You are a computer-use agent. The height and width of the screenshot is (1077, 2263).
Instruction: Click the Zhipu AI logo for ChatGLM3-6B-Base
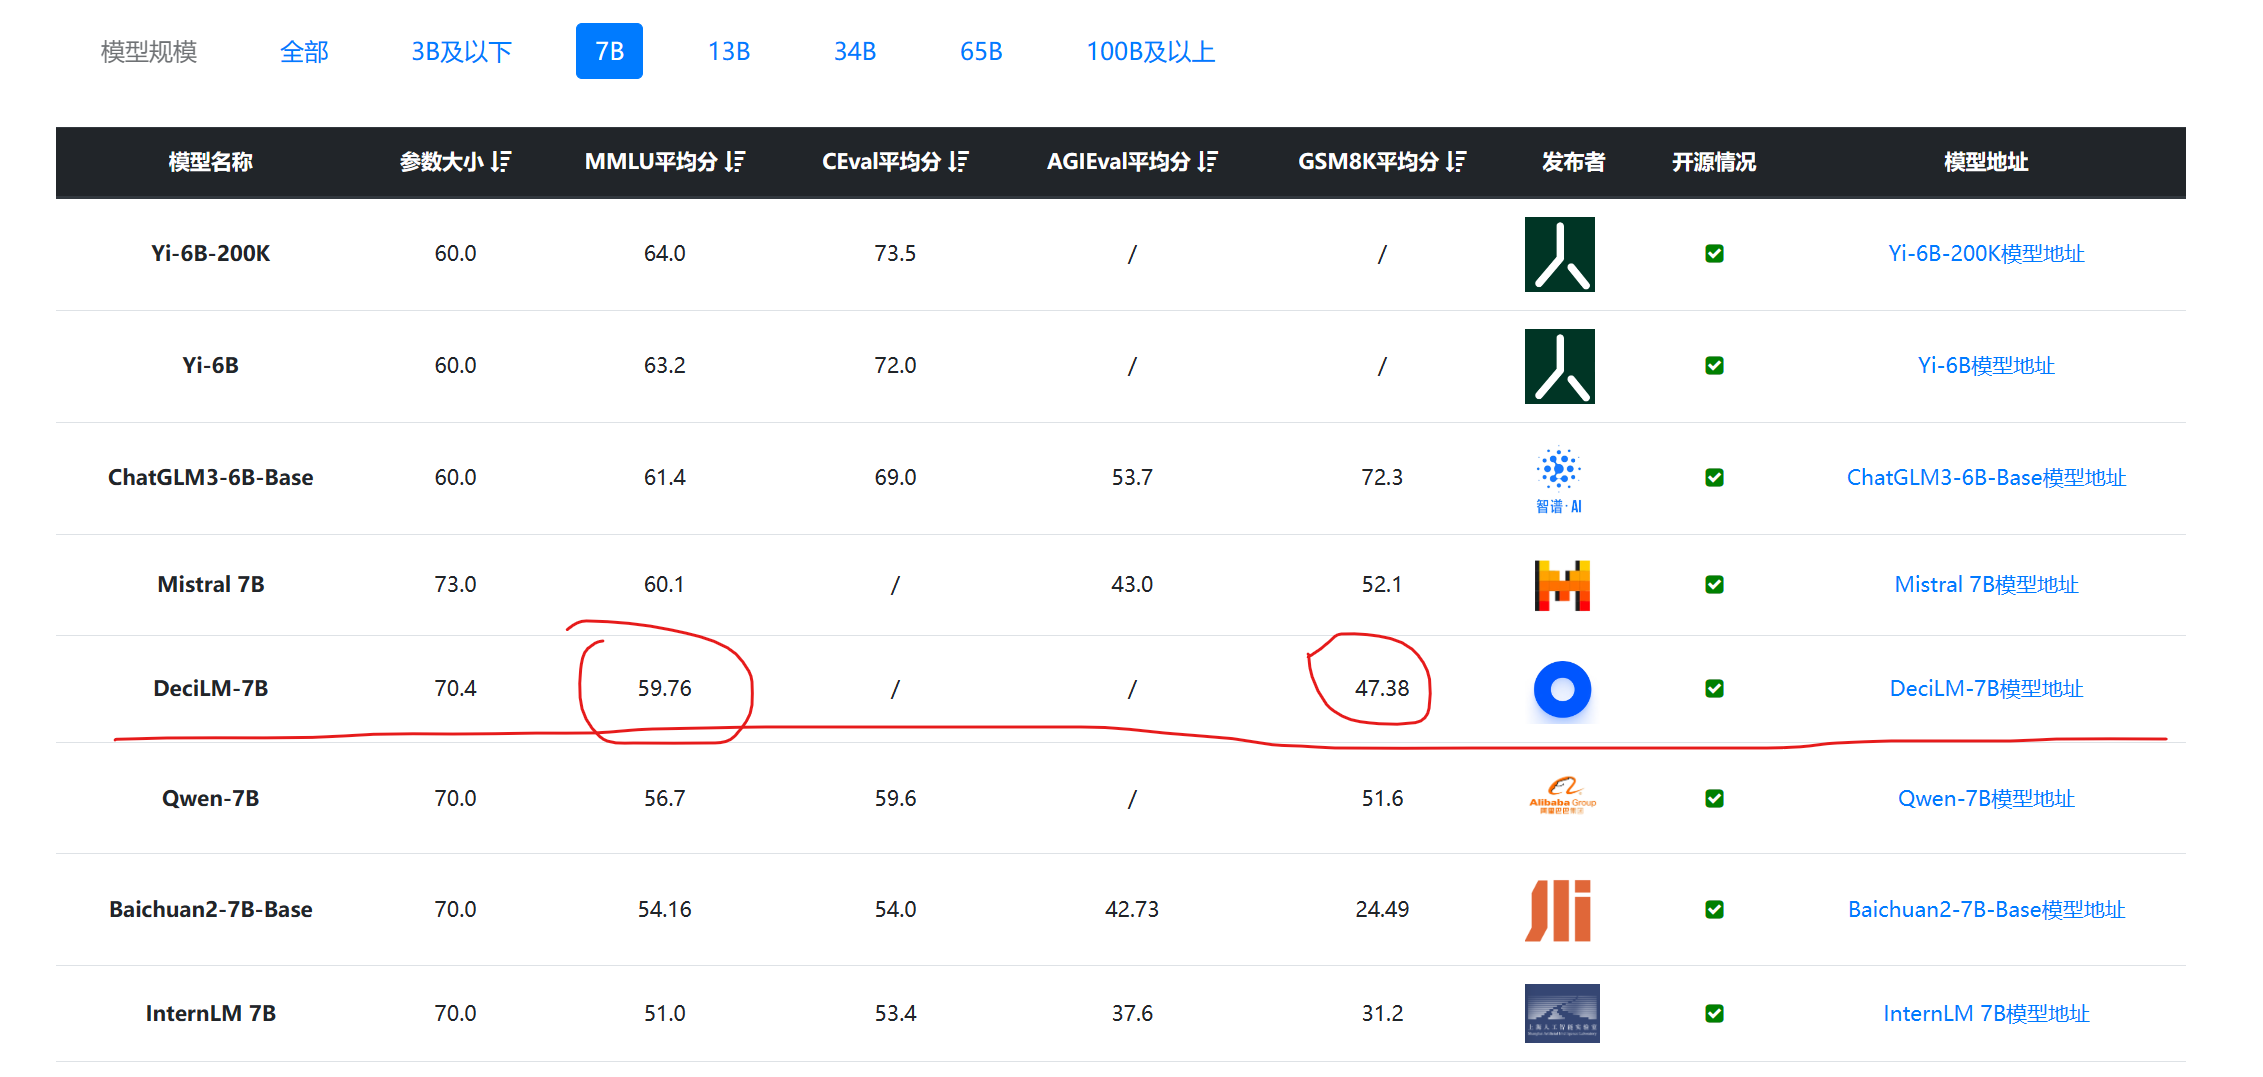[x=1559, y=478]
